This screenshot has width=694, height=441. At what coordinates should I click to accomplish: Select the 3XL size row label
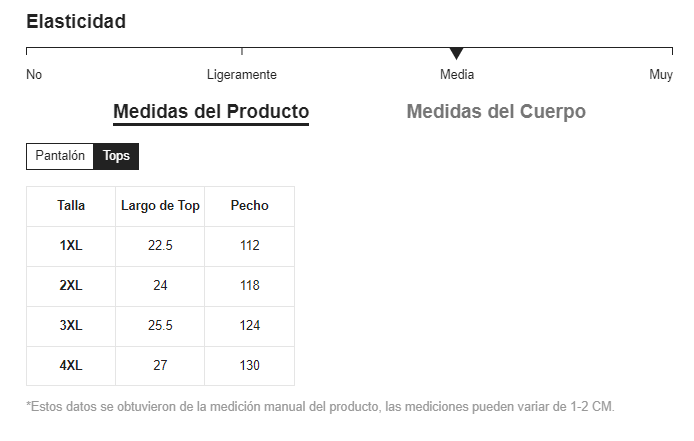click(x=71, y=326)
